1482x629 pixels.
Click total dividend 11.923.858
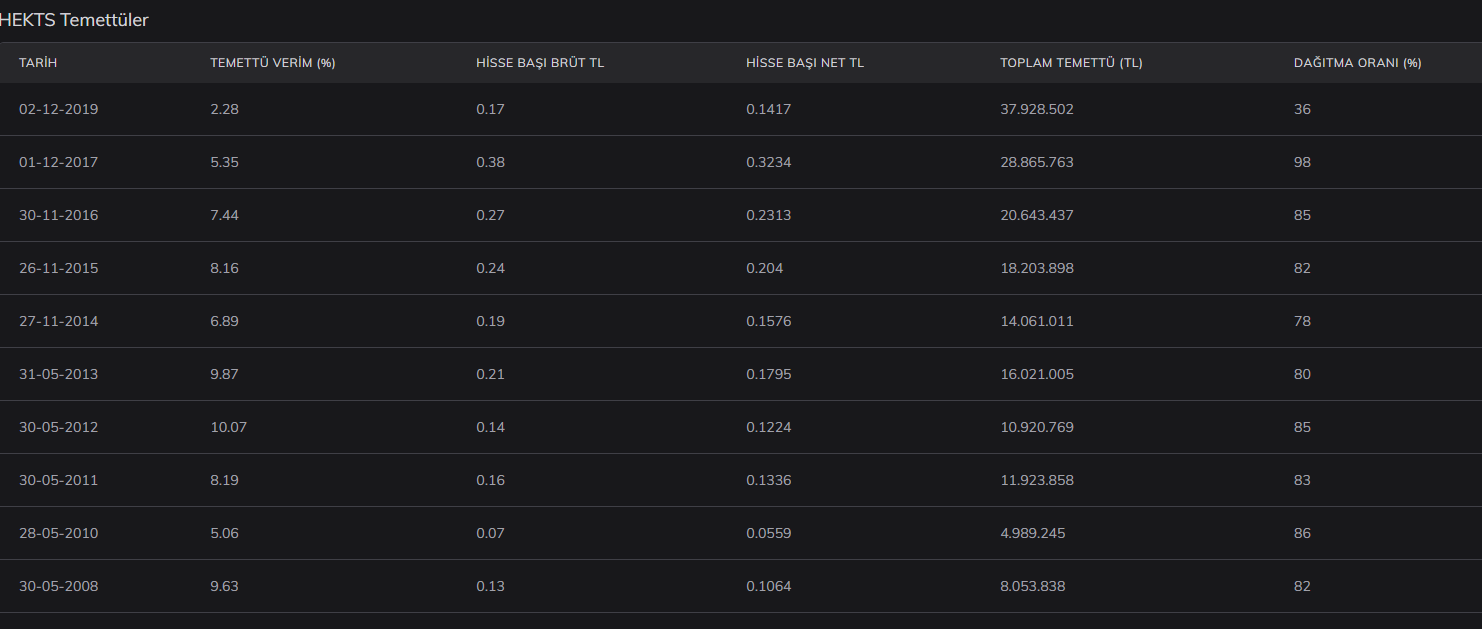pos(1037,480)
